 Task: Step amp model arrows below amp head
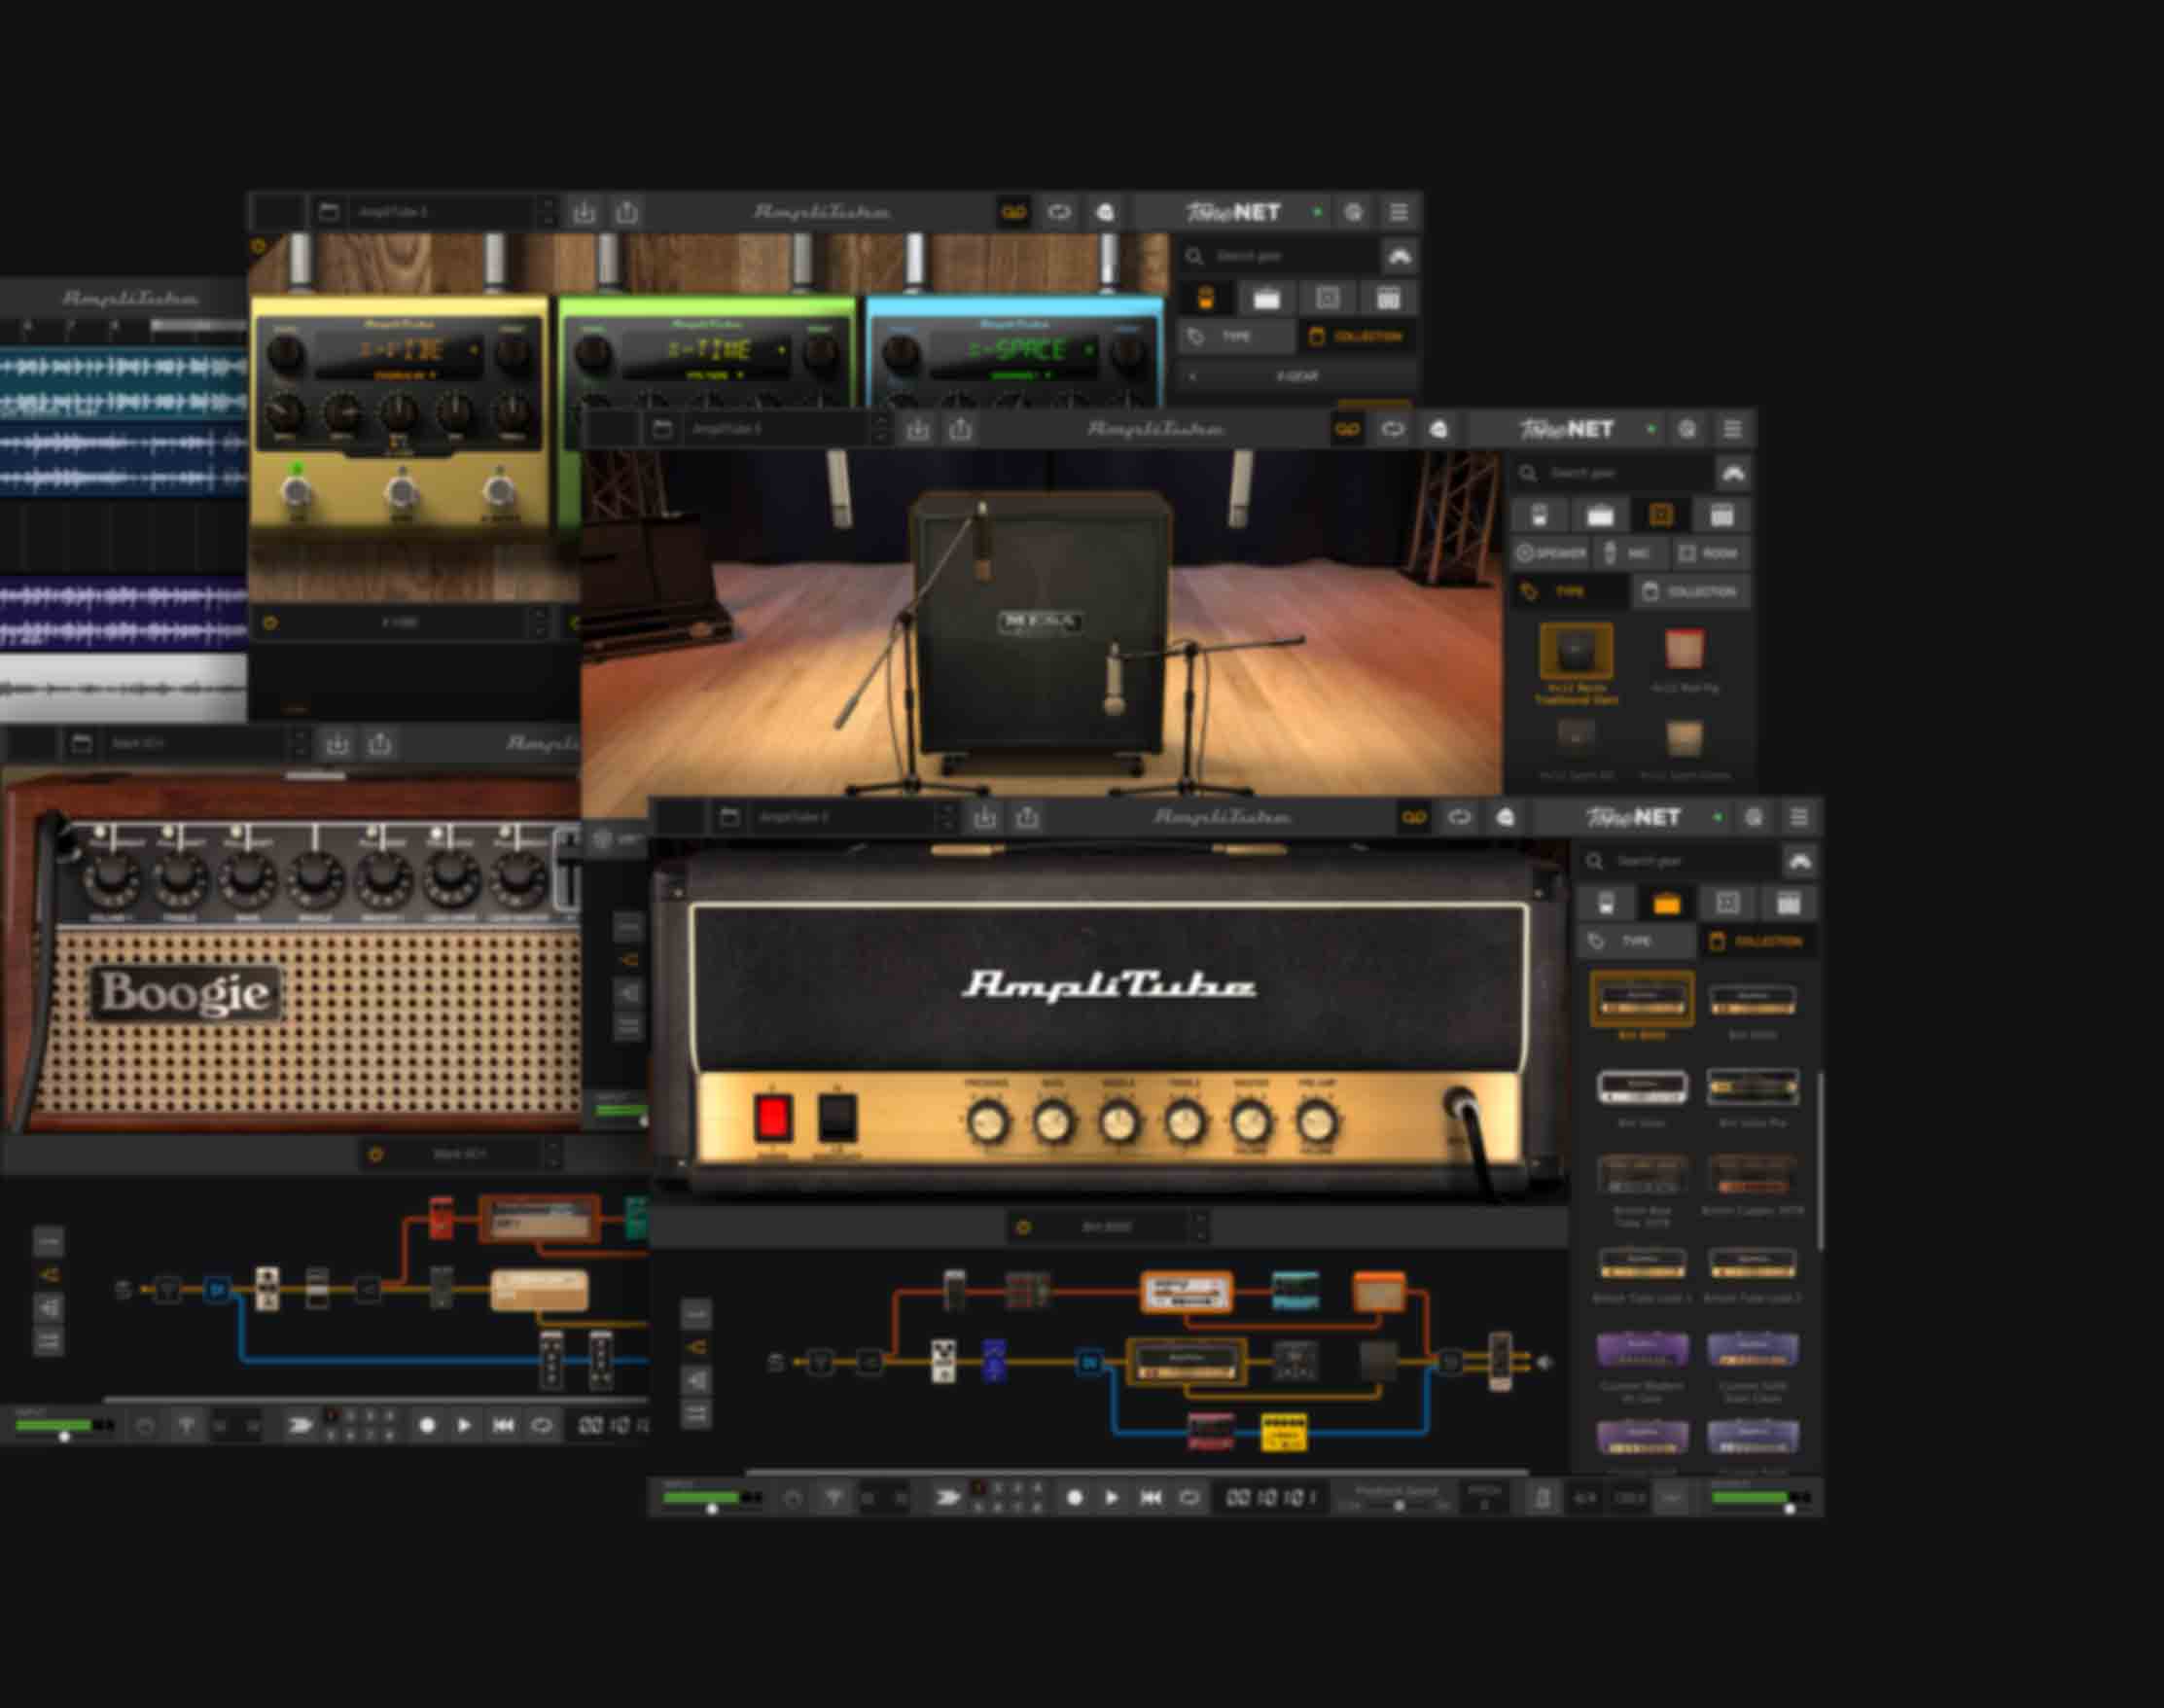point(1199,1227)
